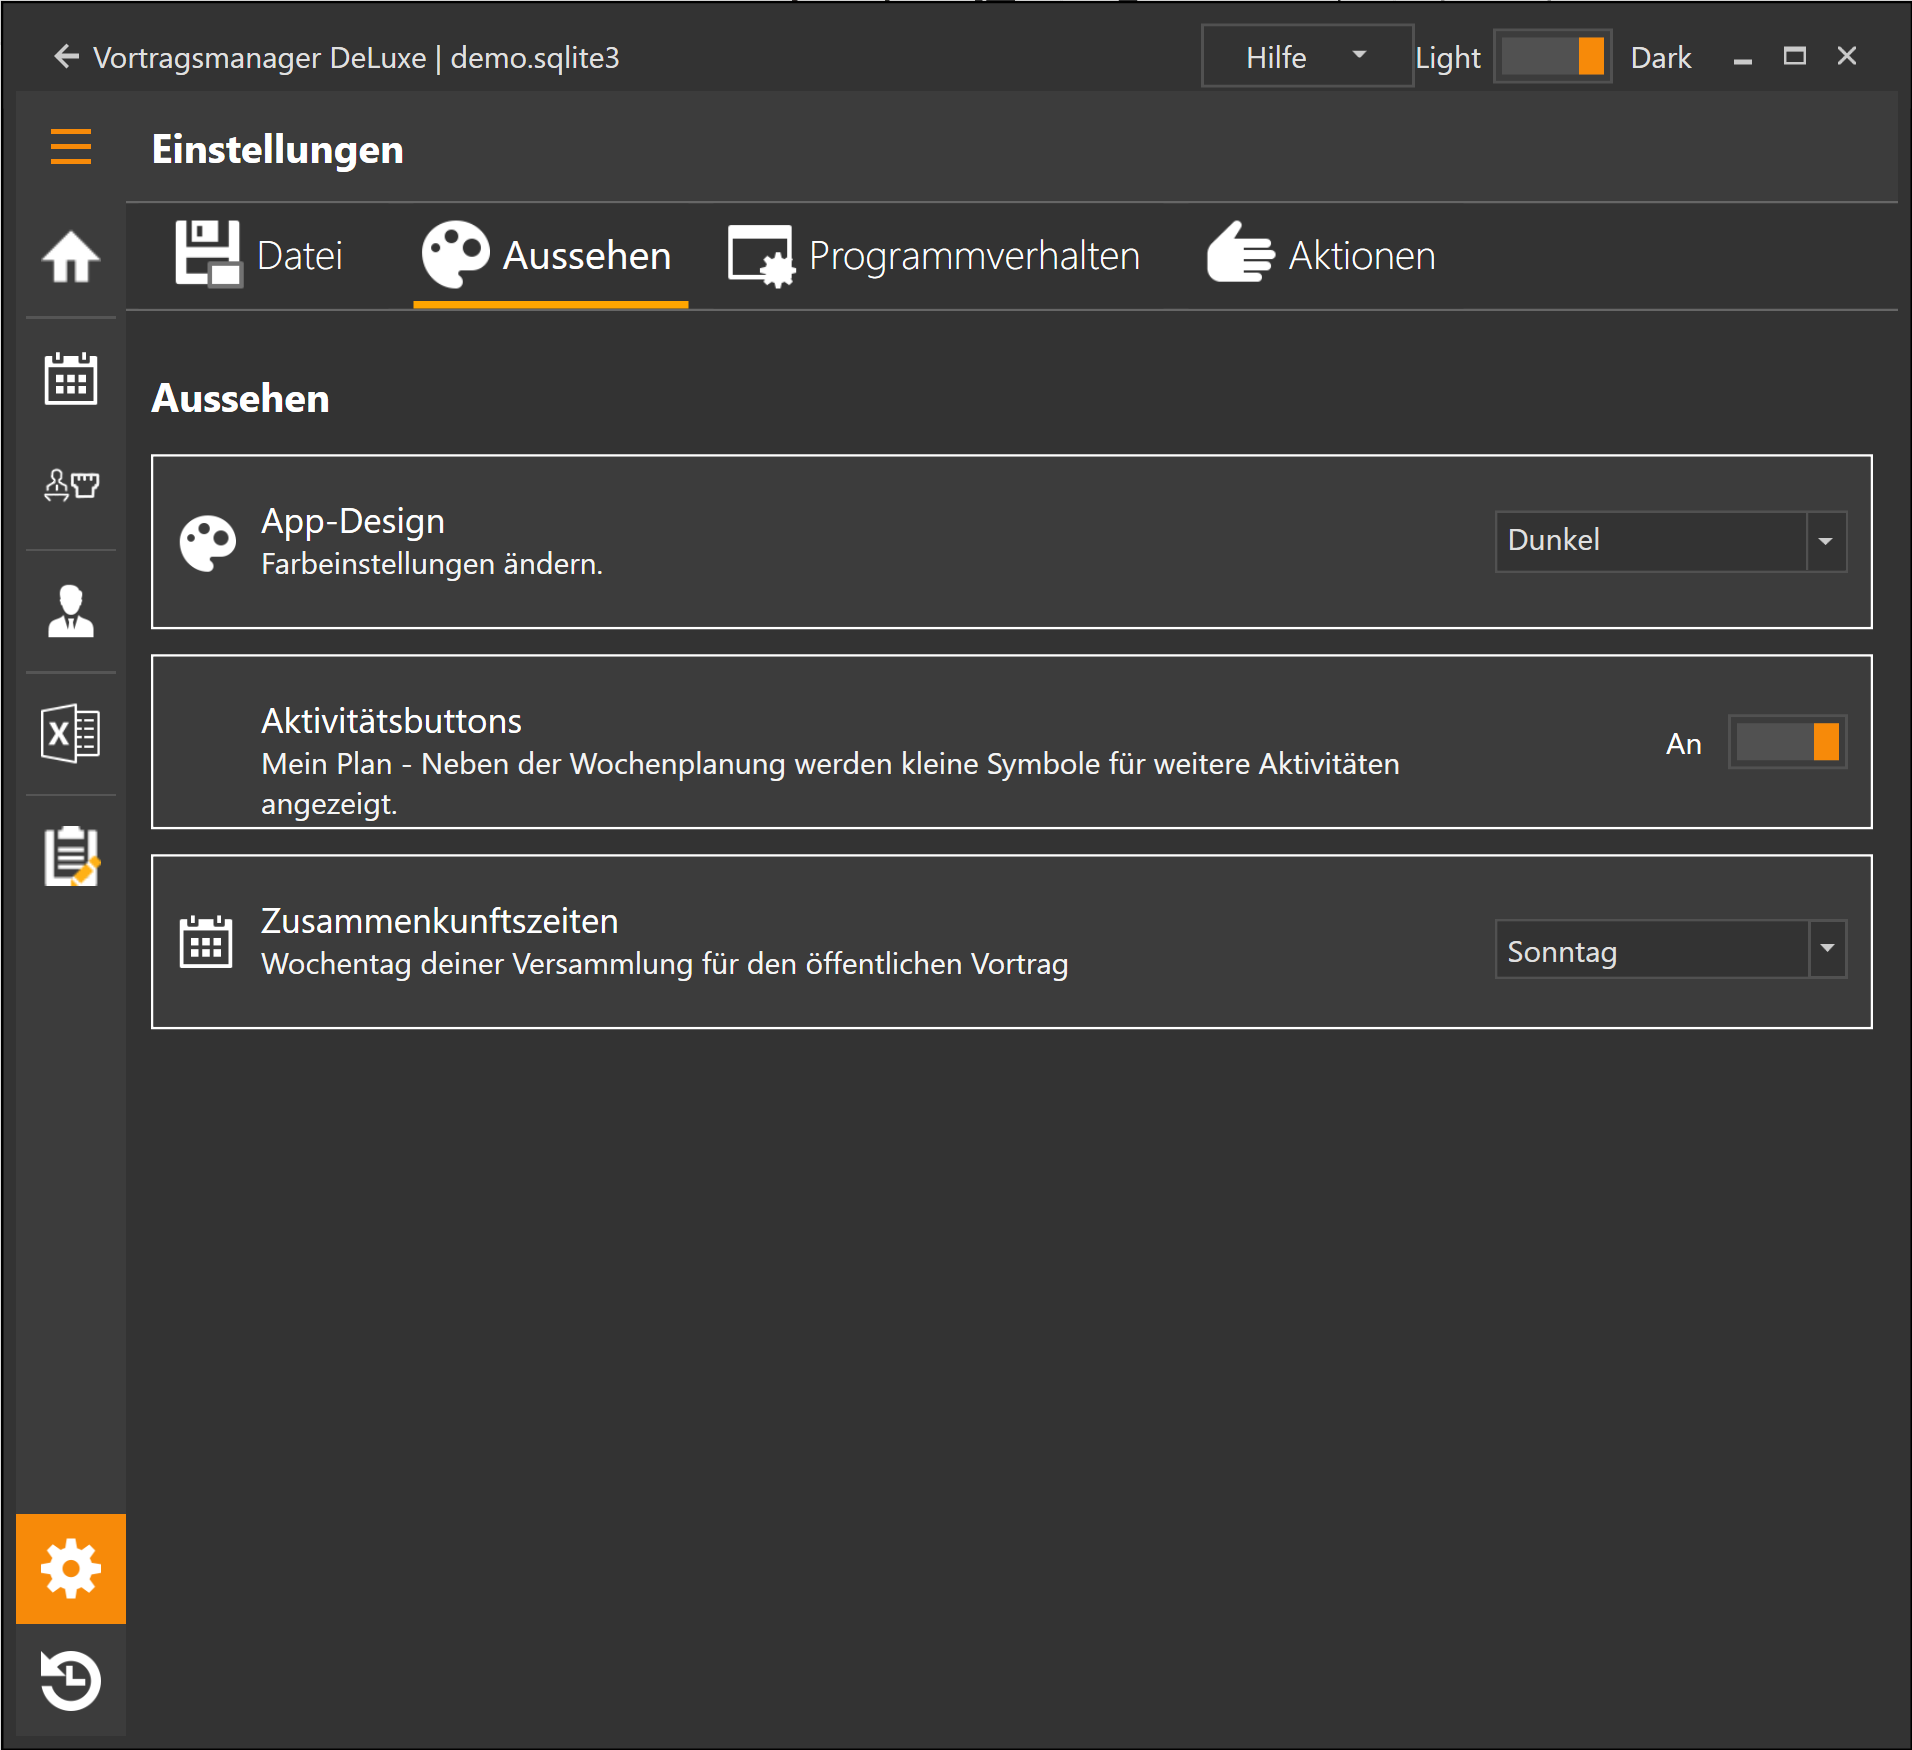Screen dimensions: 1912x1750
Task: Maximize the application window
Action: click(x=1795, y=56)
